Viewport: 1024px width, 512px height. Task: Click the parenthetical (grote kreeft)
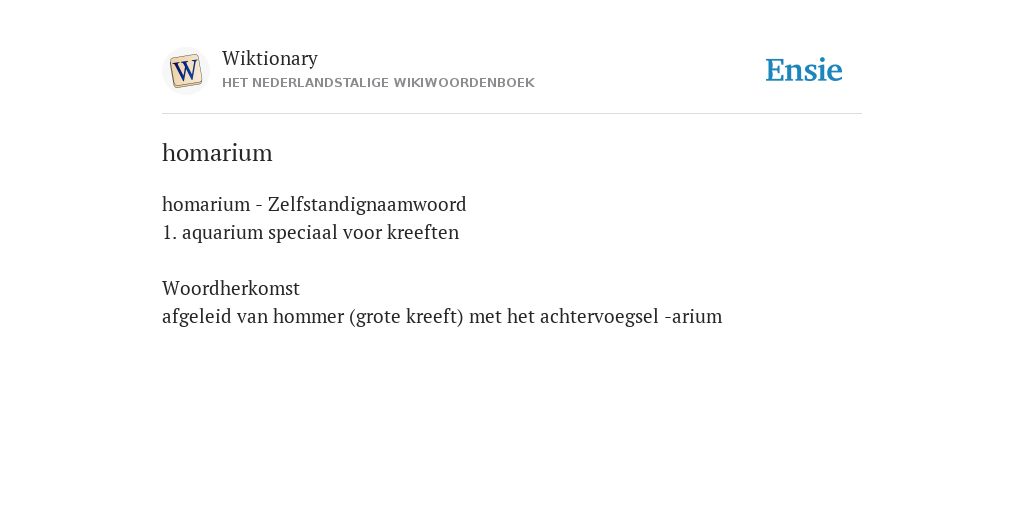click(406, 317)
